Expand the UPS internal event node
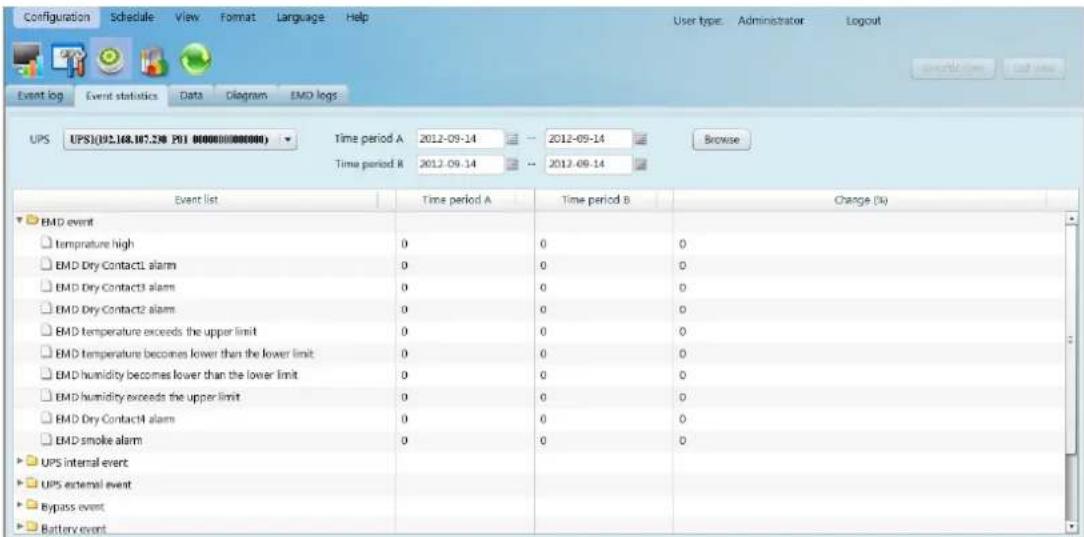The height and width of the screenshot is (537, 1084). [x=20, y=461]
